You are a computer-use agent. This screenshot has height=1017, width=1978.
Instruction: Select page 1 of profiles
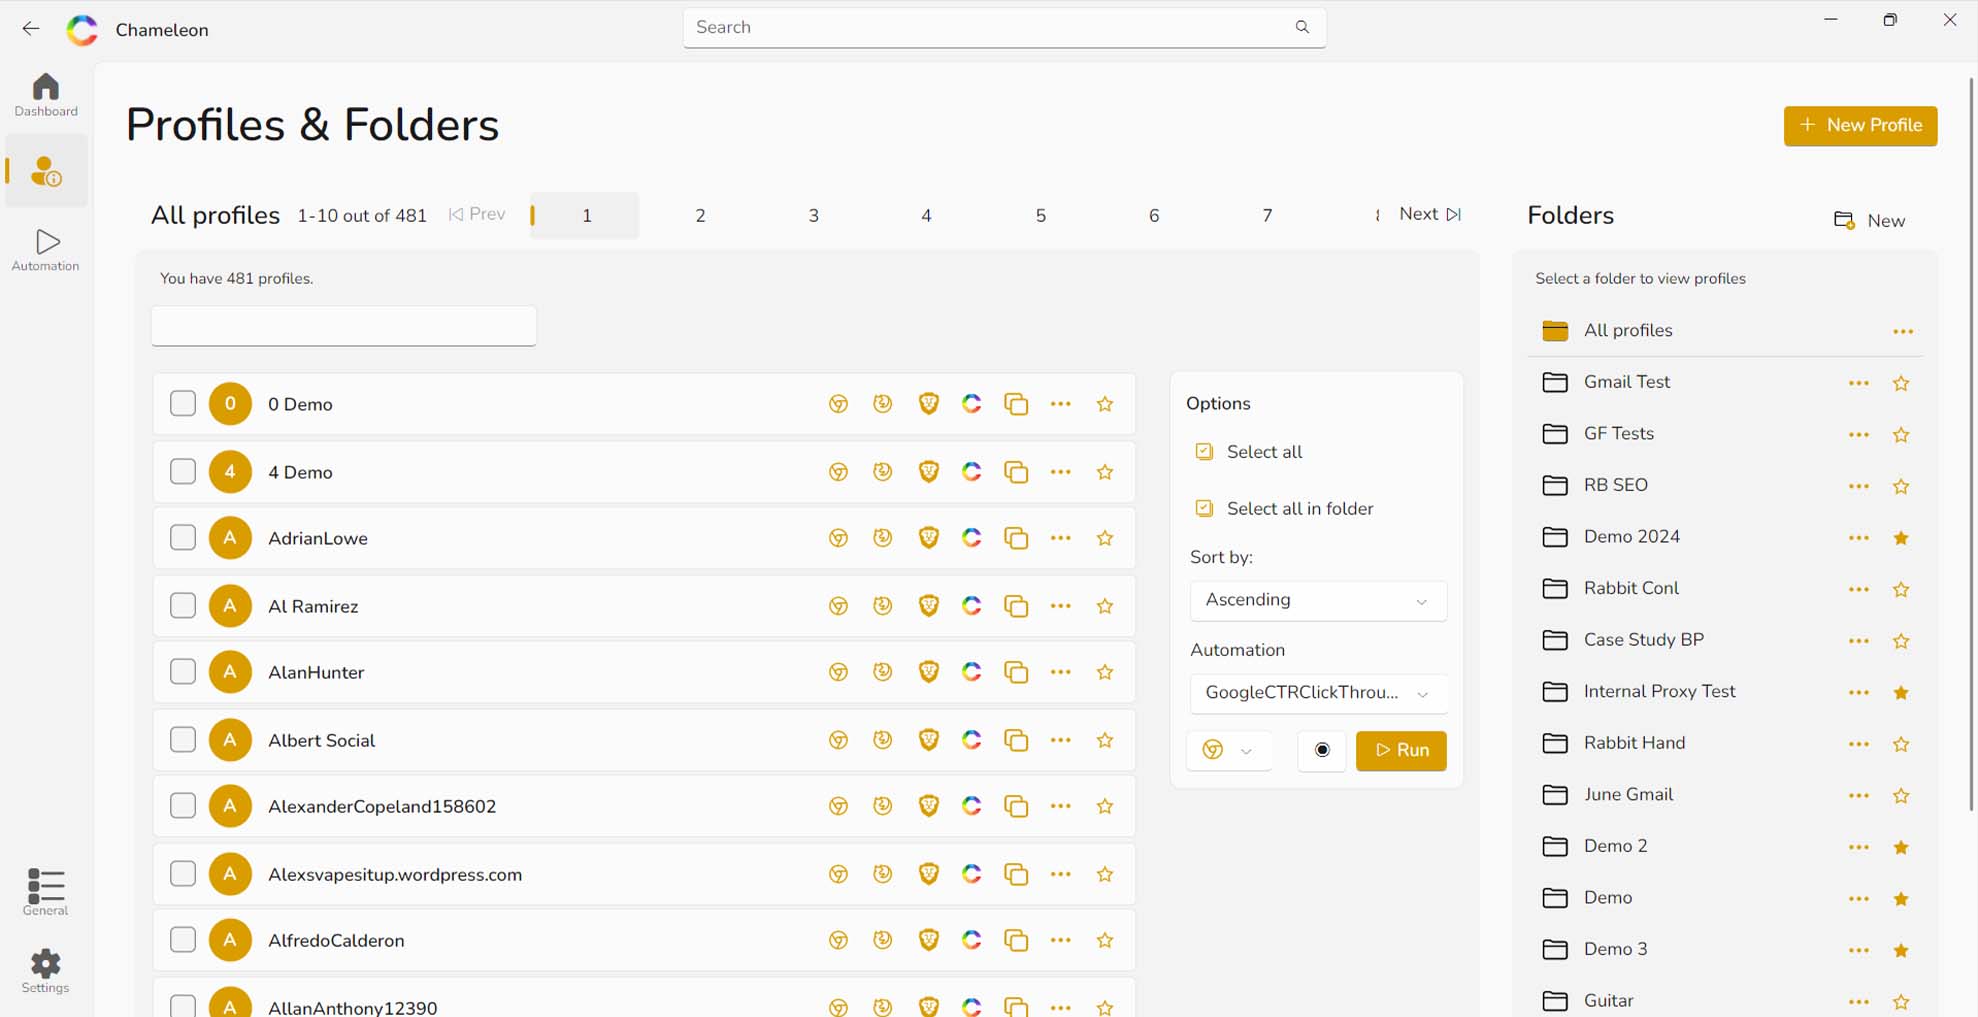(586, 216)
